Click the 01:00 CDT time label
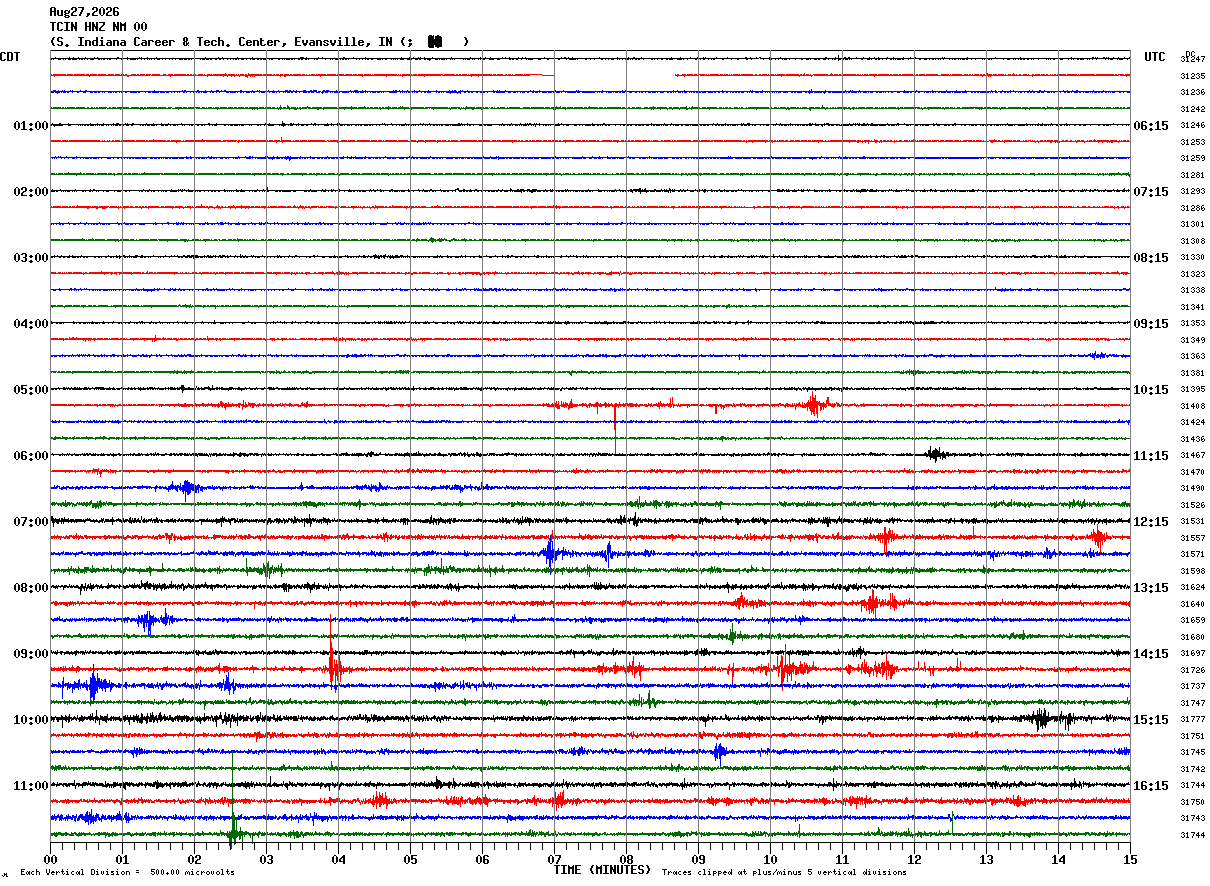1210x886 pixels. (31, 126)
